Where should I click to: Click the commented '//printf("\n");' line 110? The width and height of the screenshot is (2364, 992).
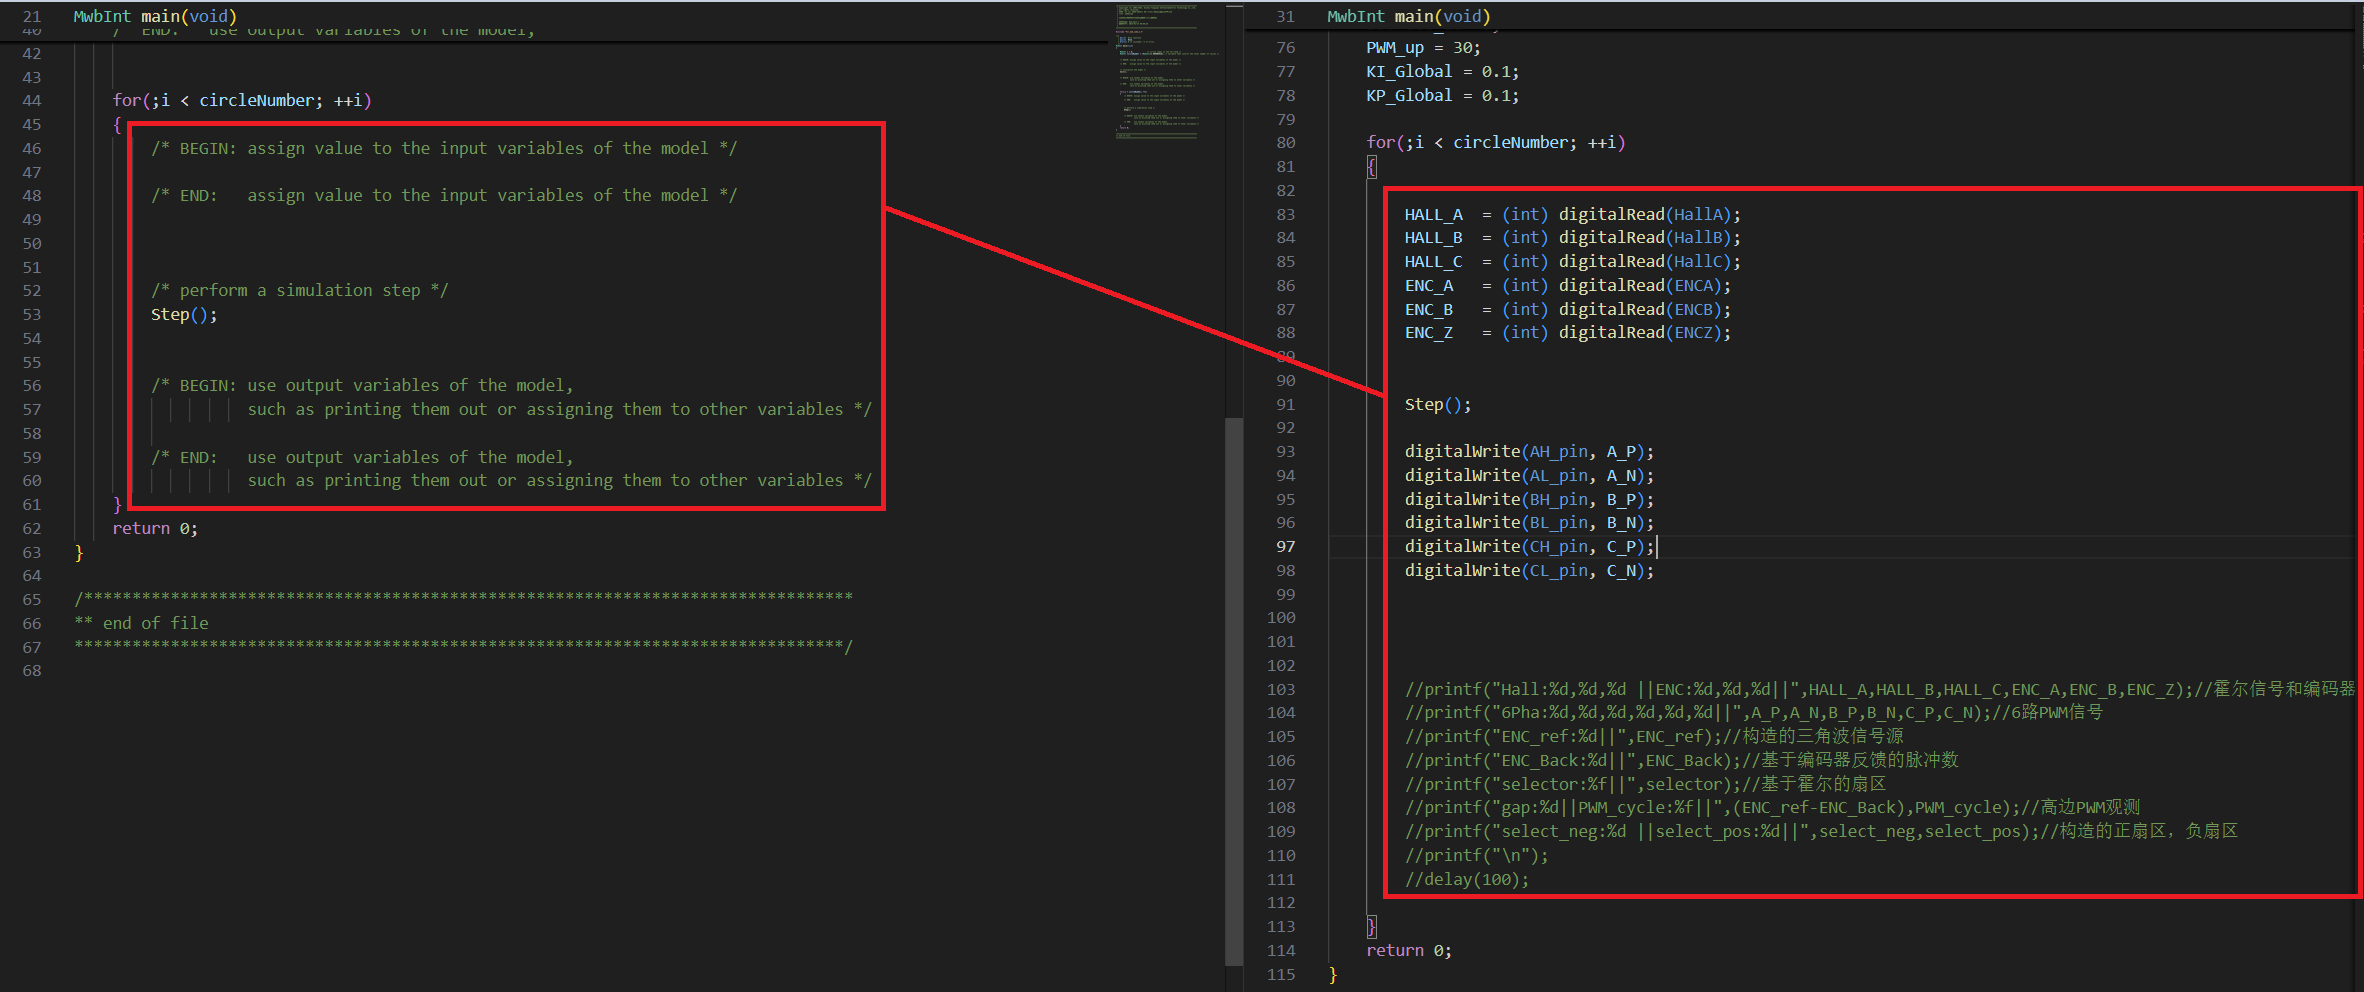[1476, 855]
